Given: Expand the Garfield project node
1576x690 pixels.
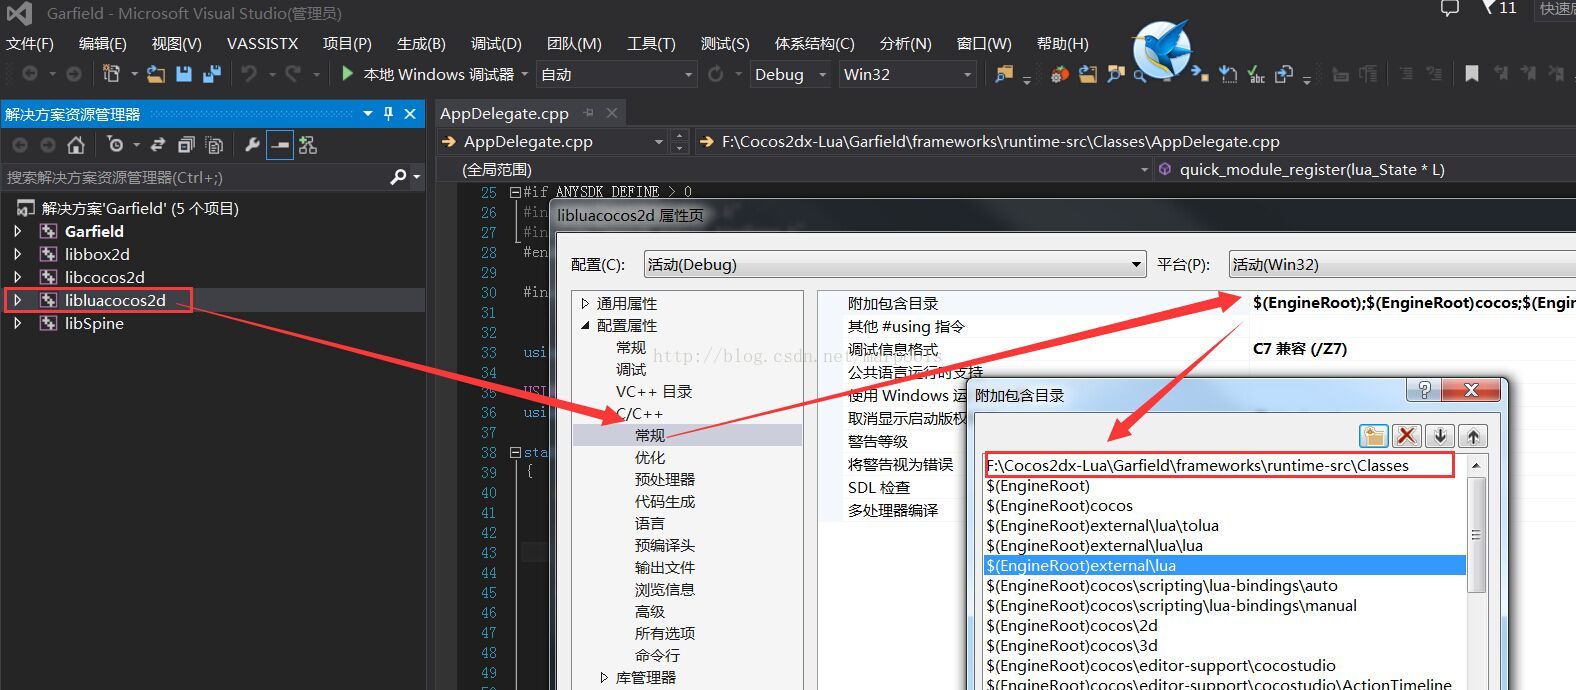Looking at the screenshot, I should [x=17, y=231].
